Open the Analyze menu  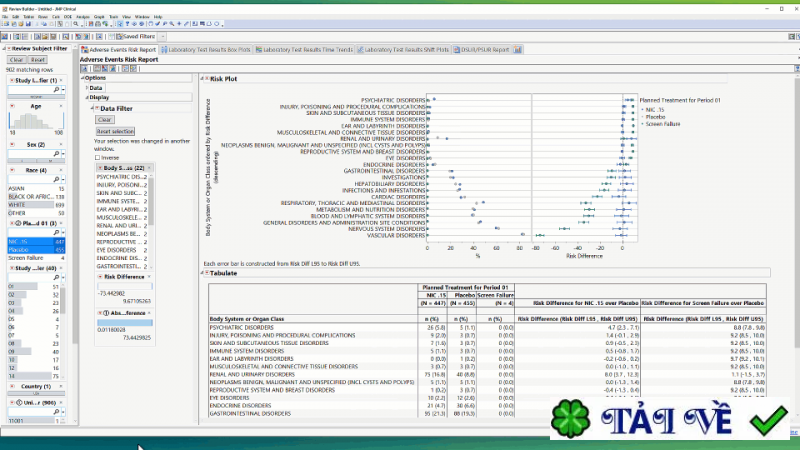point(82,17)
